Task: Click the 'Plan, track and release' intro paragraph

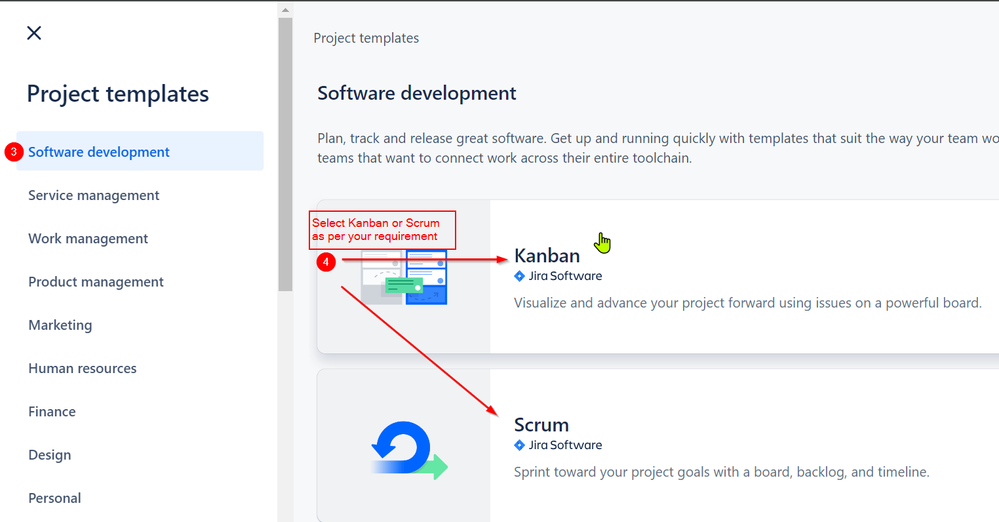Action: coord(658,148)
